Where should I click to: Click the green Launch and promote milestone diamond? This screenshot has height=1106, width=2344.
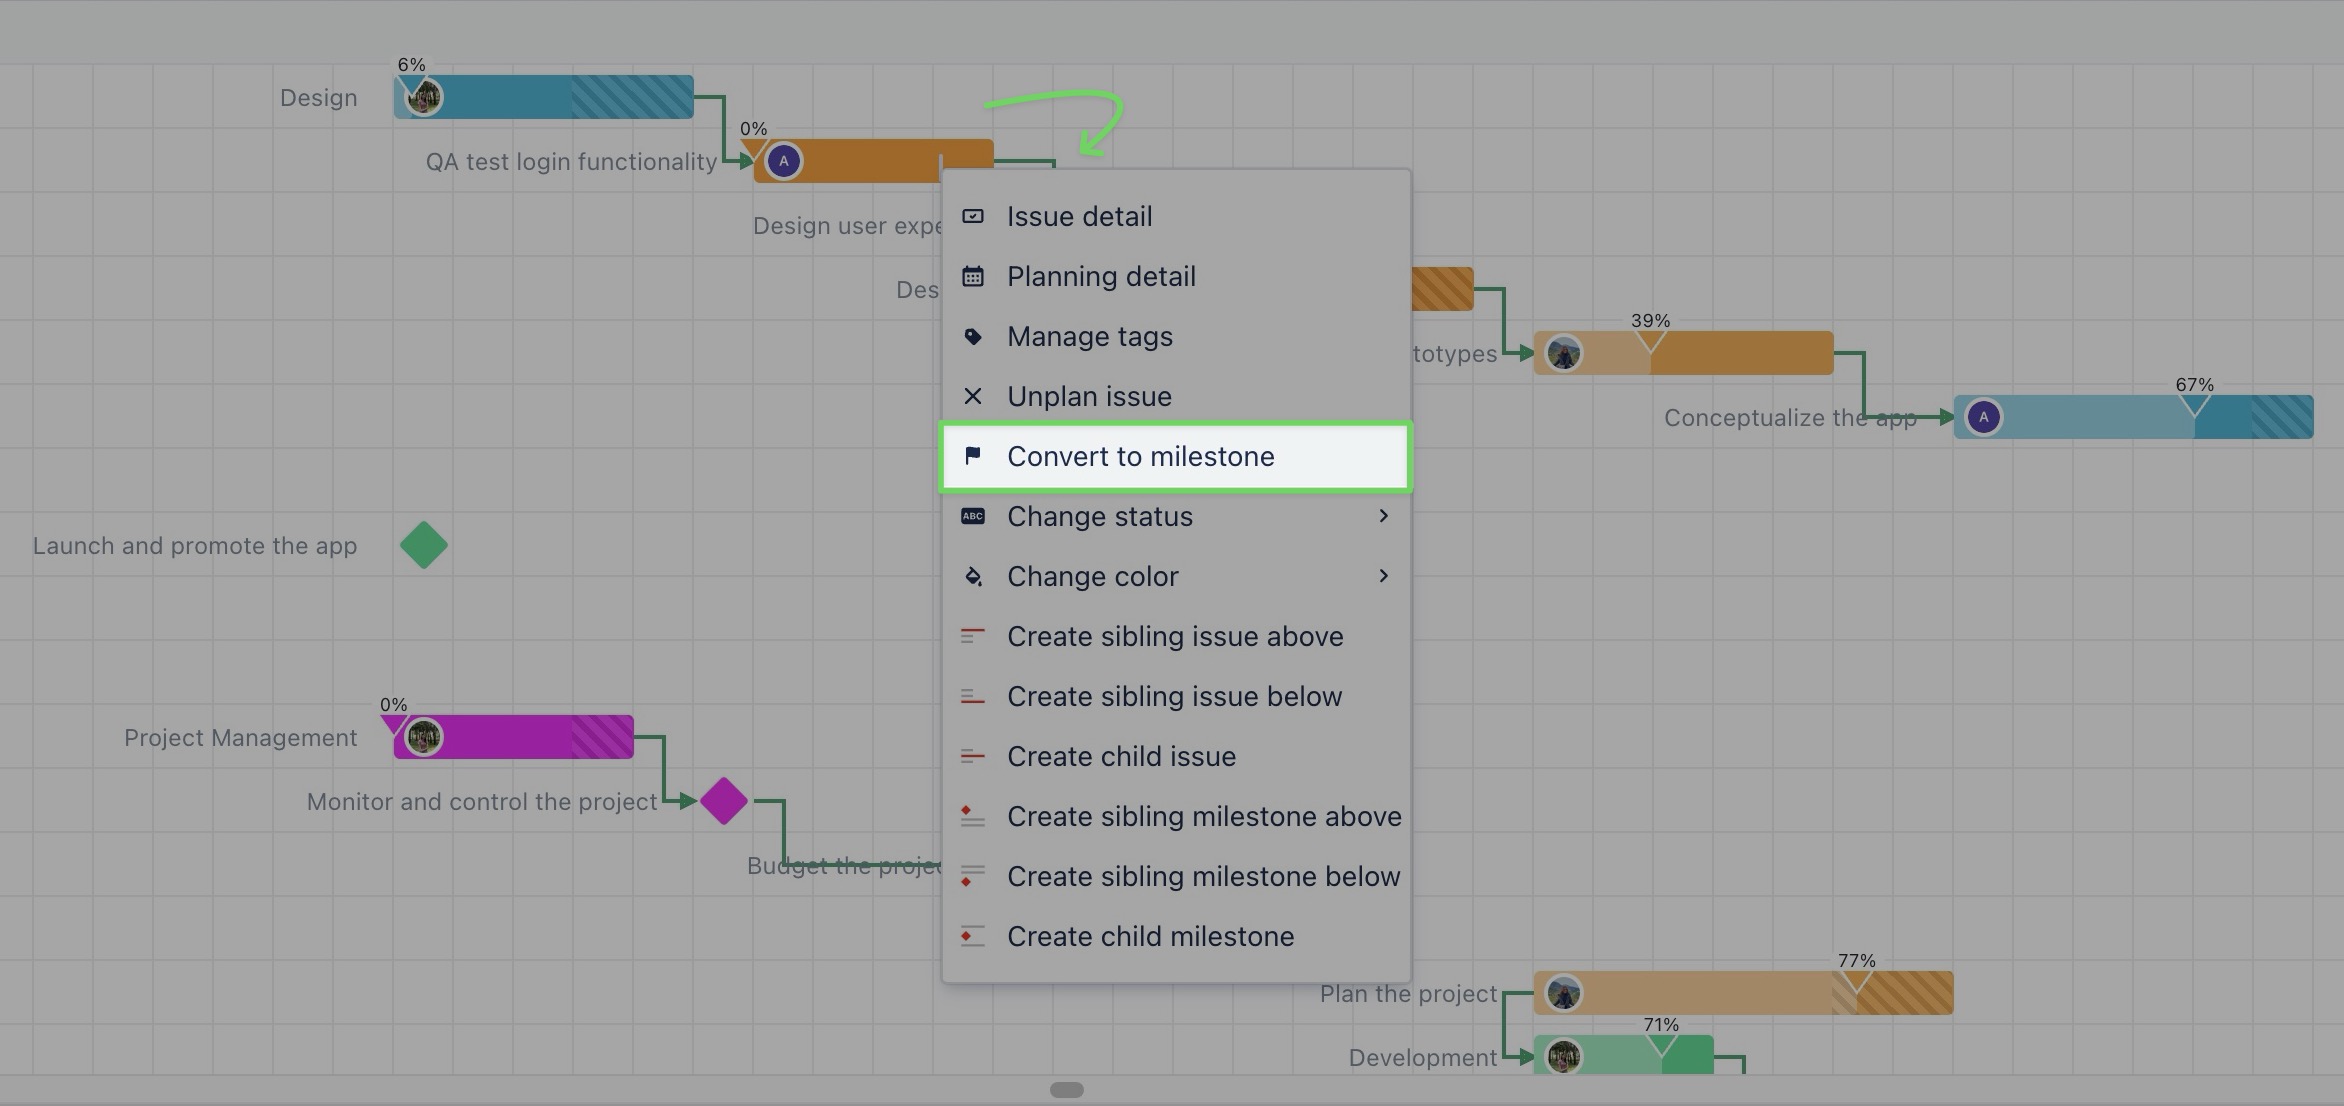[424, 545]
